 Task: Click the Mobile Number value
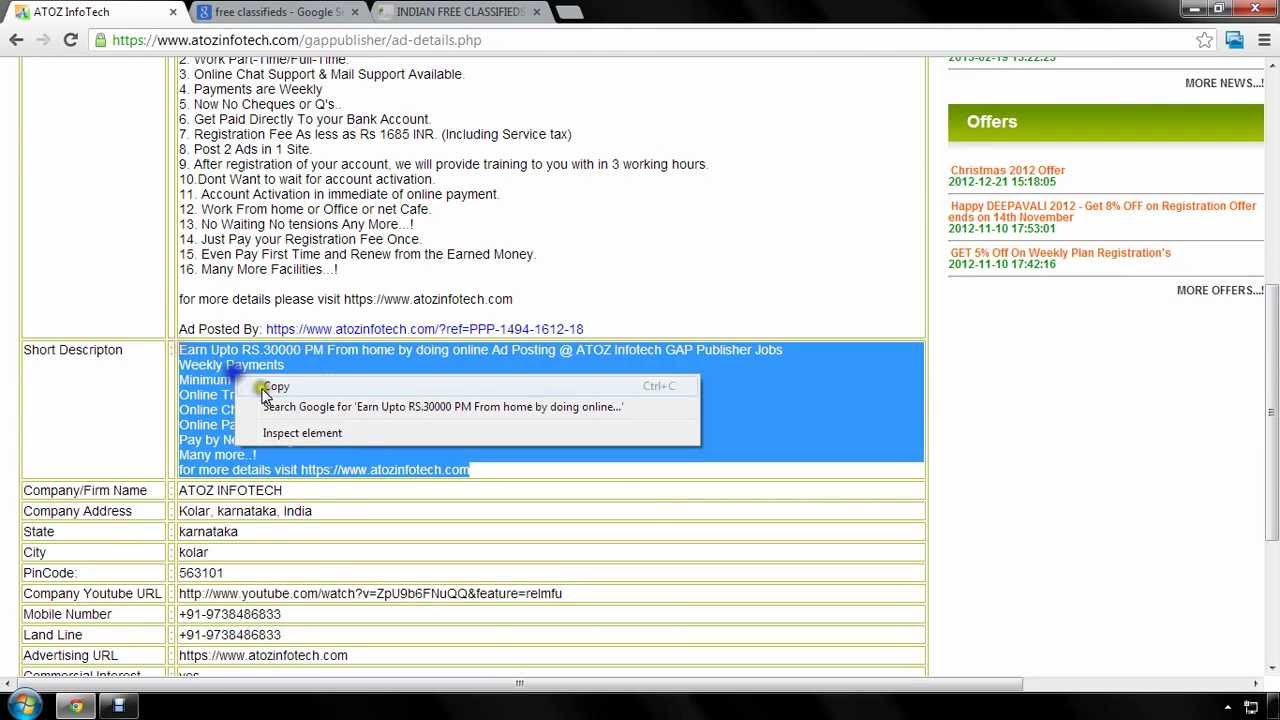coord(230,615)
